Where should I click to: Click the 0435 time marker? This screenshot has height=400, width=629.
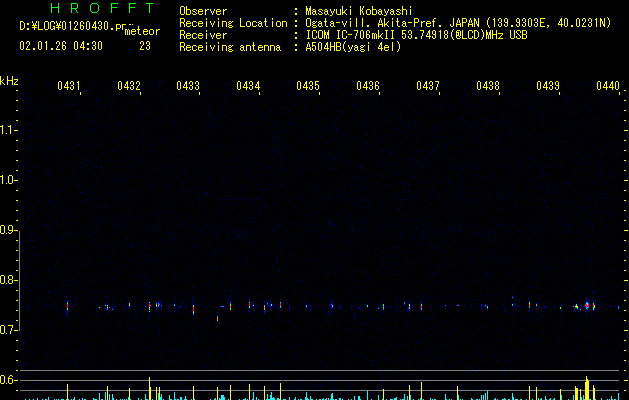(308, 86)
